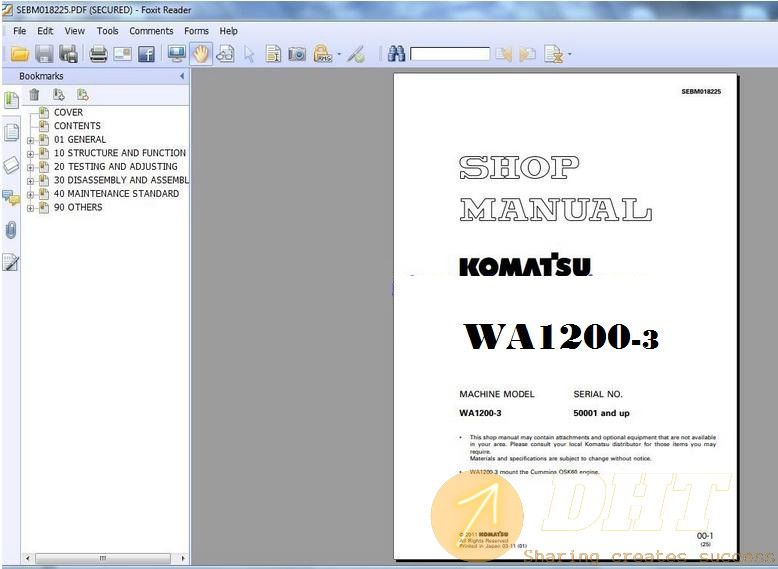
Task: Click the Save As icon
Action: coord(68,54)
